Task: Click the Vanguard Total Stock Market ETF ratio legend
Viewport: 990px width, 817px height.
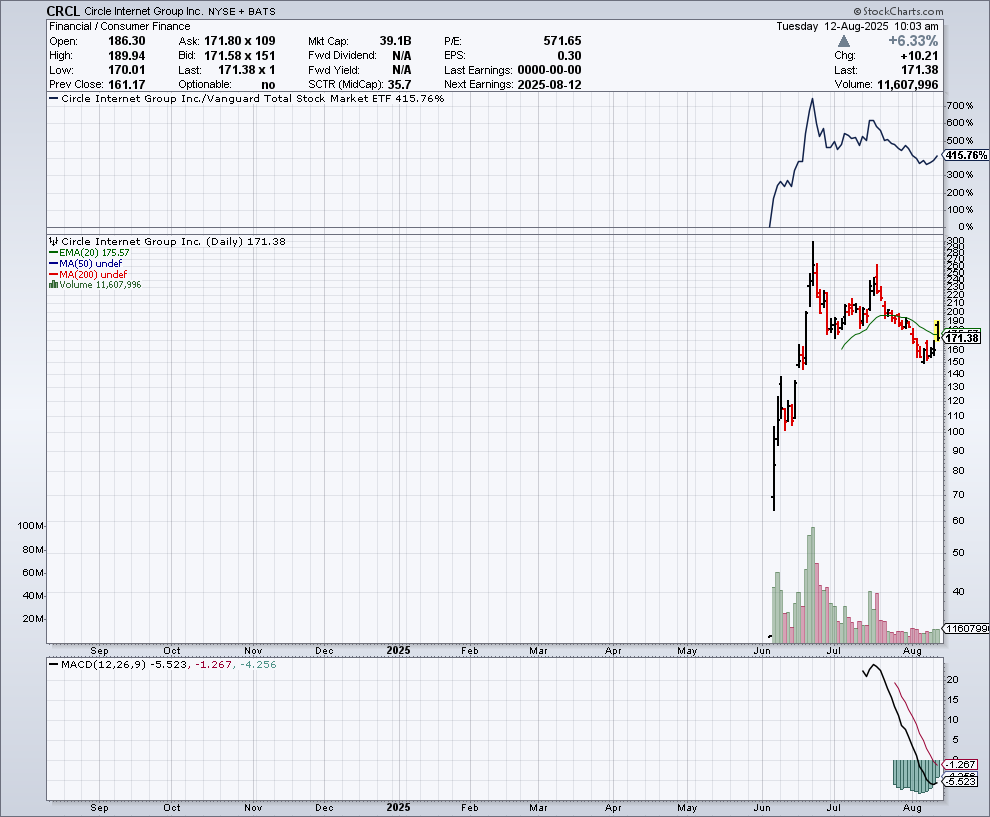Action: pos(253,98)
